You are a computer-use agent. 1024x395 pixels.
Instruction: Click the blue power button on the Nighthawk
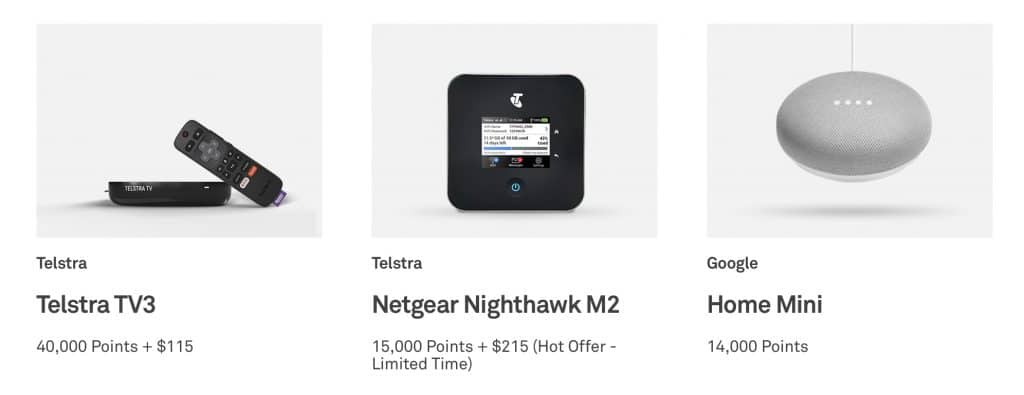coord(515,187)
